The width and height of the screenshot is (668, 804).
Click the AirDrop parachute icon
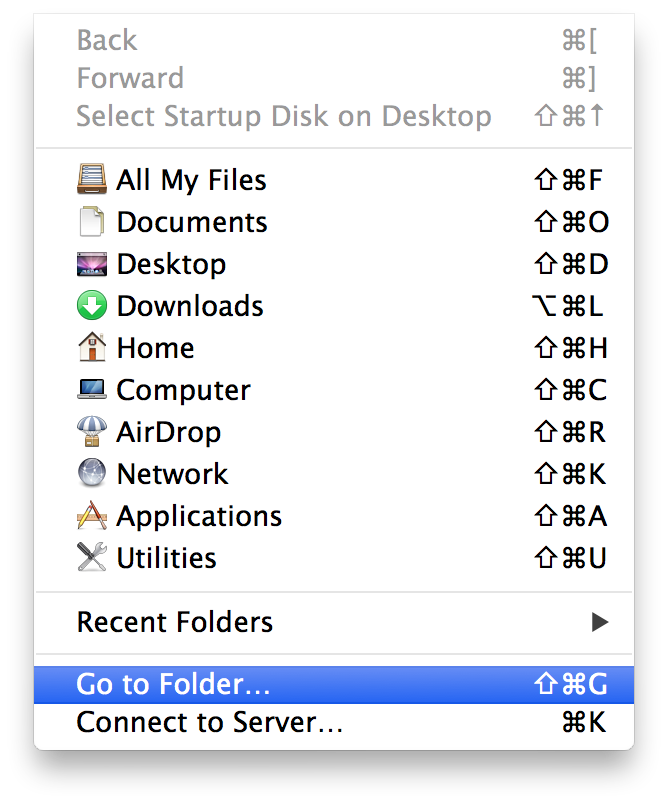pos(91,432)
